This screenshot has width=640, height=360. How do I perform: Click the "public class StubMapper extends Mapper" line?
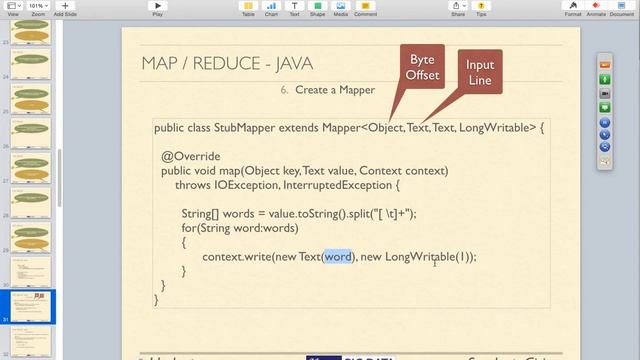click(349, 128)
